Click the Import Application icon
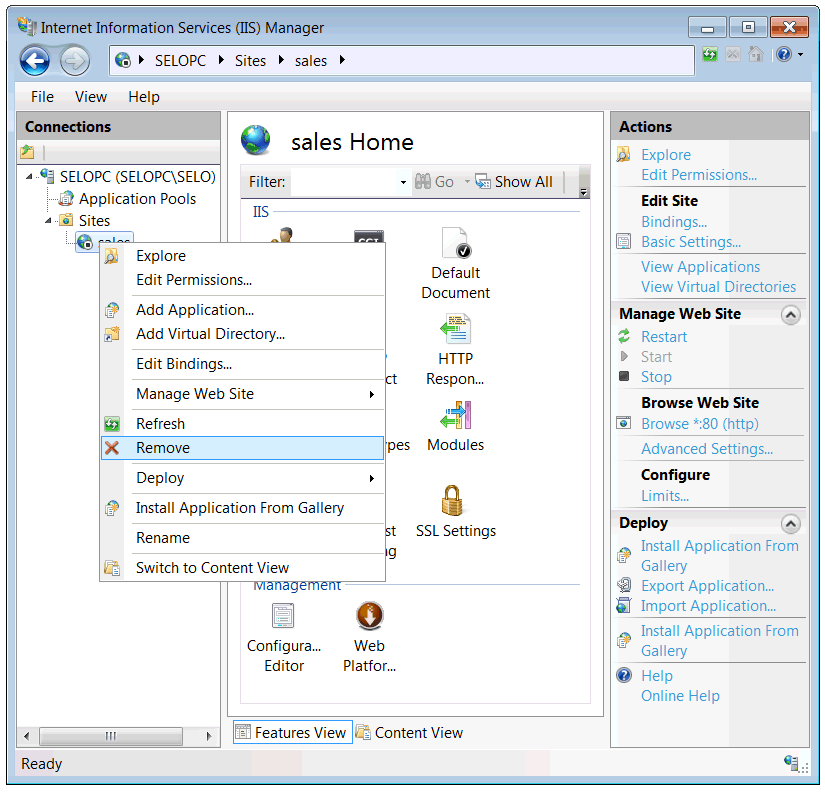This screenshot has width=825, height=792. (624, 605)
